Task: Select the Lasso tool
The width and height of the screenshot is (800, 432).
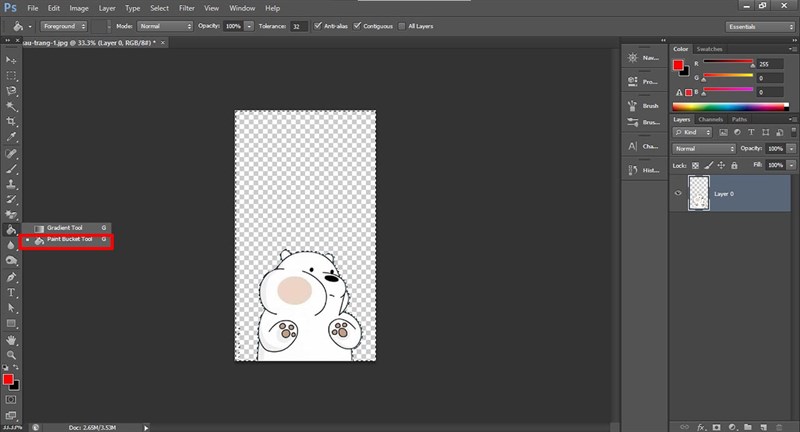Action: [x=11, y=91]
